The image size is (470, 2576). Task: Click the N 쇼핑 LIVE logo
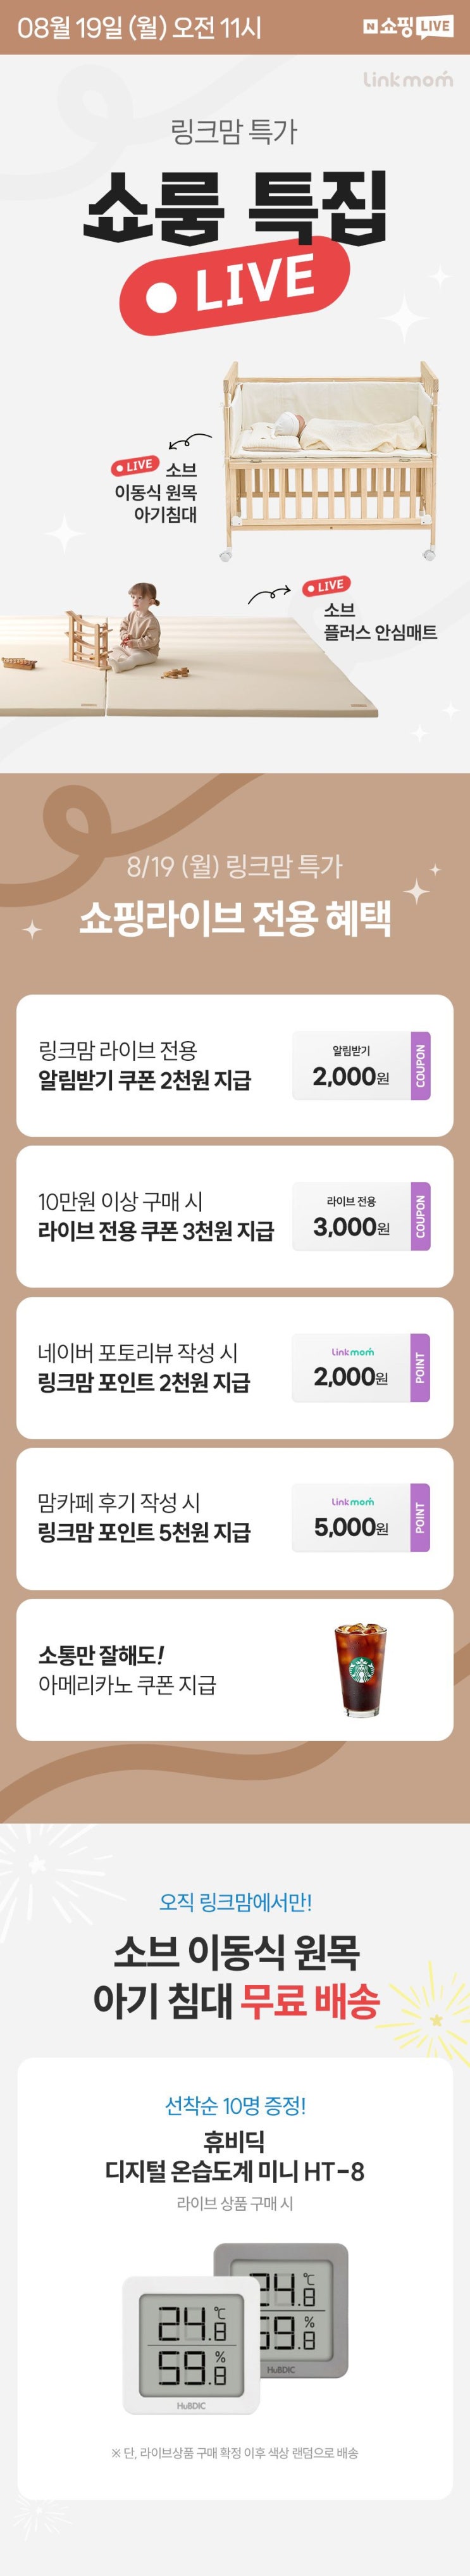click(x=408, y=27)
